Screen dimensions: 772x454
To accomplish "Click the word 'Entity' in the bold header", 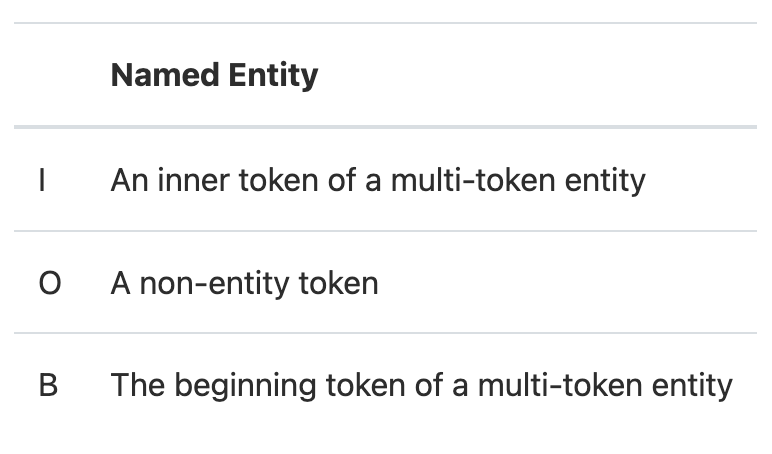I will [x=273, y=76].
